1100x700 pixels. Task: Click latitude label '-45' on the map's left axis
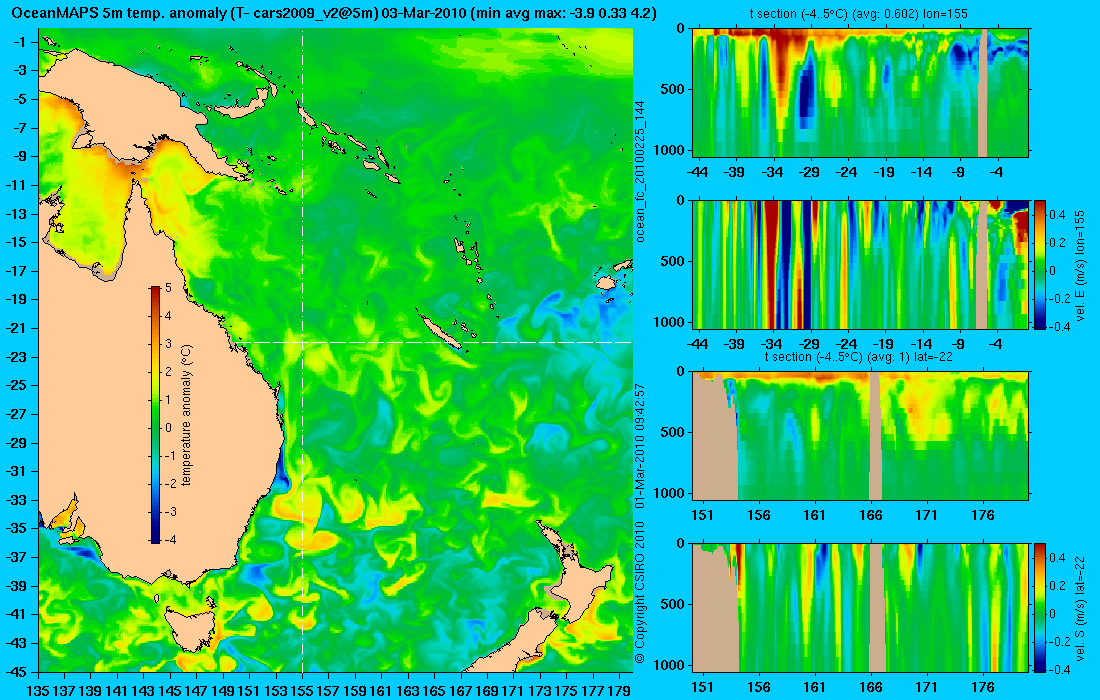pos(15,671)
